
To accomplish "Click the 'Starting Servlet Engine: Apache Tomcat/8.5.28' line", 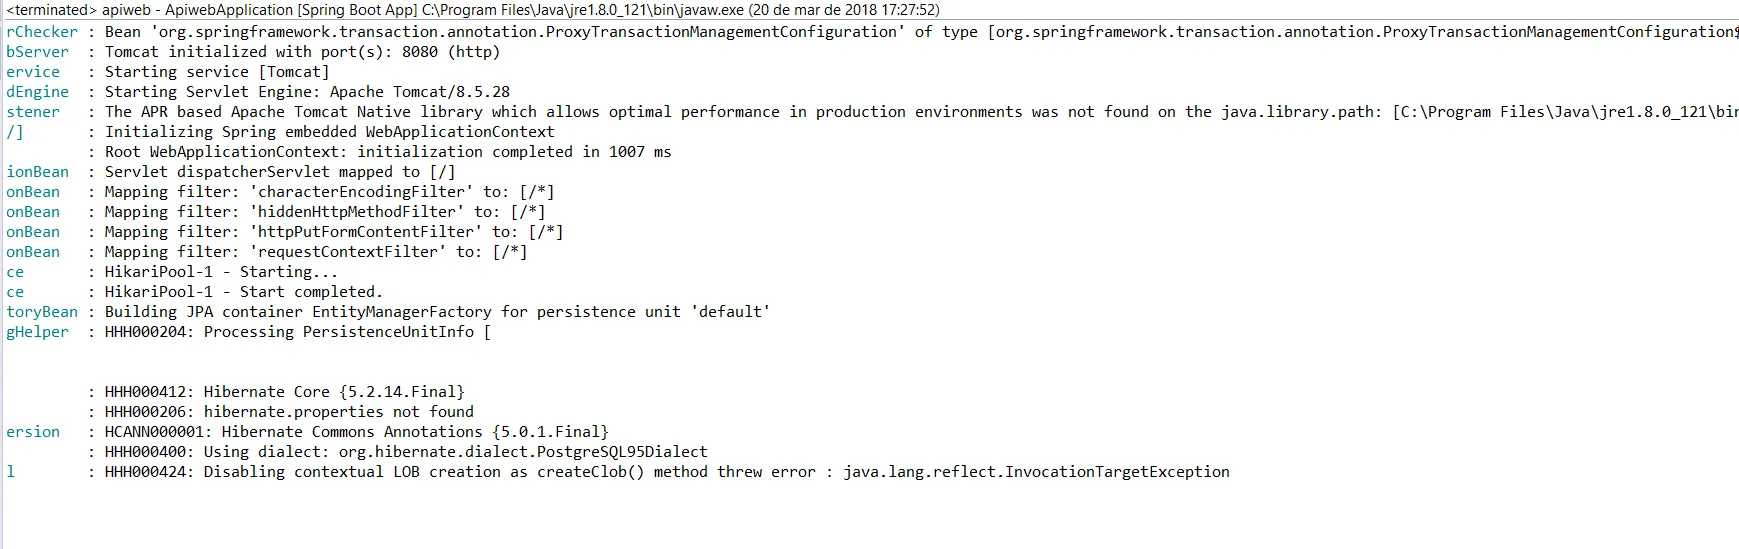I will pyautogui.click(x=307, y=92).
